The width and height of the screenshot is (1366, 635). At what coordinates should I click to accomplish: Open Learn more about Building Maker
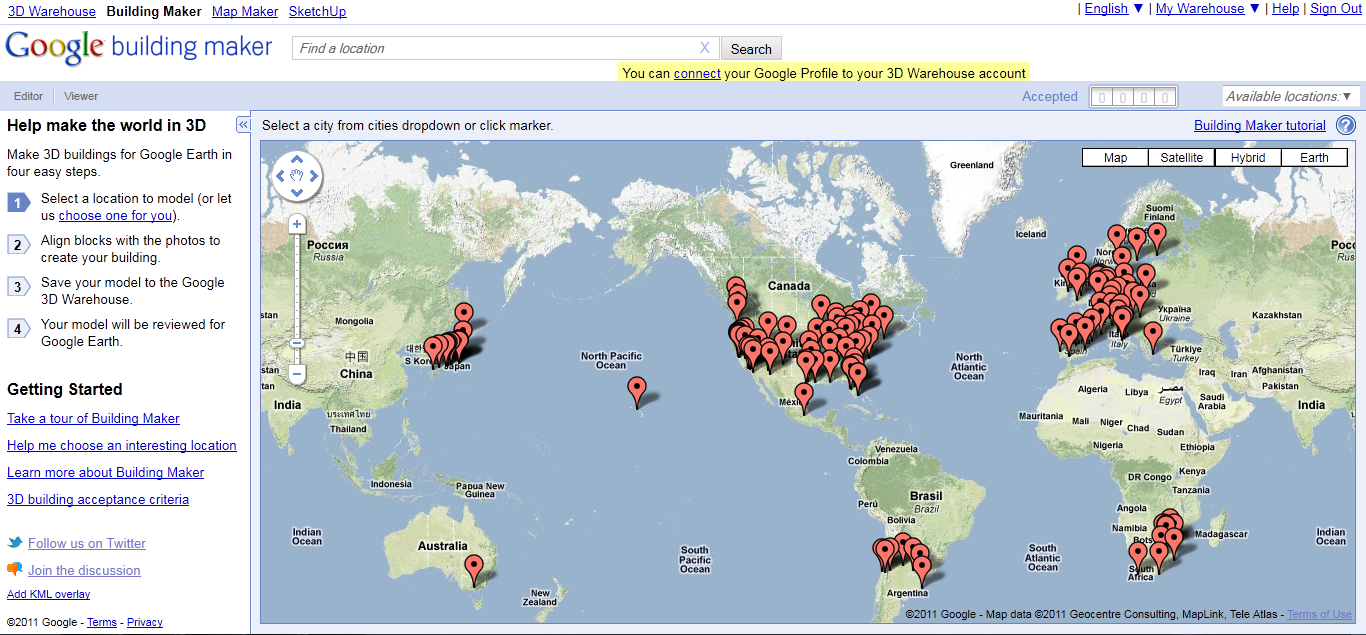(105, 472)
